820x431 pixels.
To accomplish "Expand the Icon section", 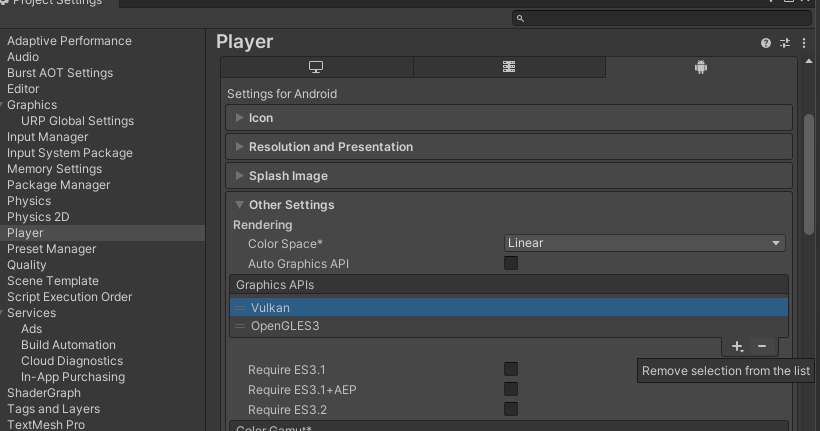I will coord(509,118).
